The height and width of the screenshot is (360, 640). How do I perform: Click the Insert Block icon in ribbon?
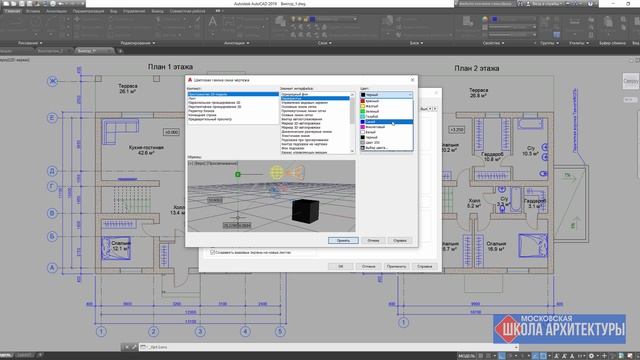(388, 20)
